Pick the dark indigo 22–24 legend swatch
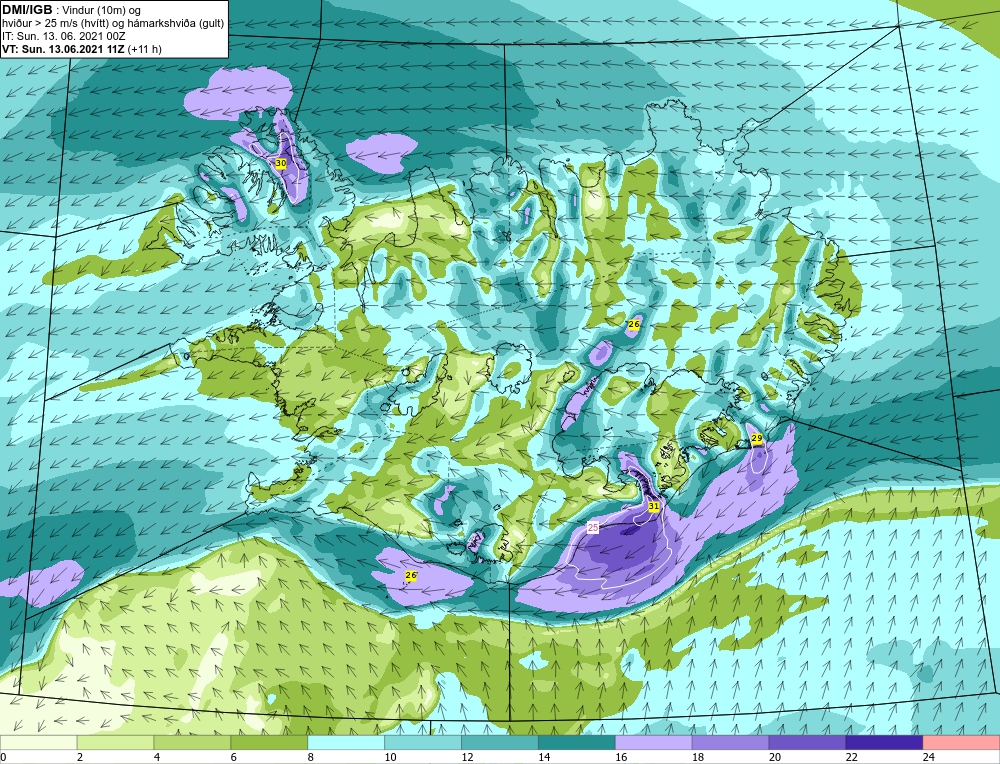This screenshot has width=1000, height=764. click(x=884, y=742)
